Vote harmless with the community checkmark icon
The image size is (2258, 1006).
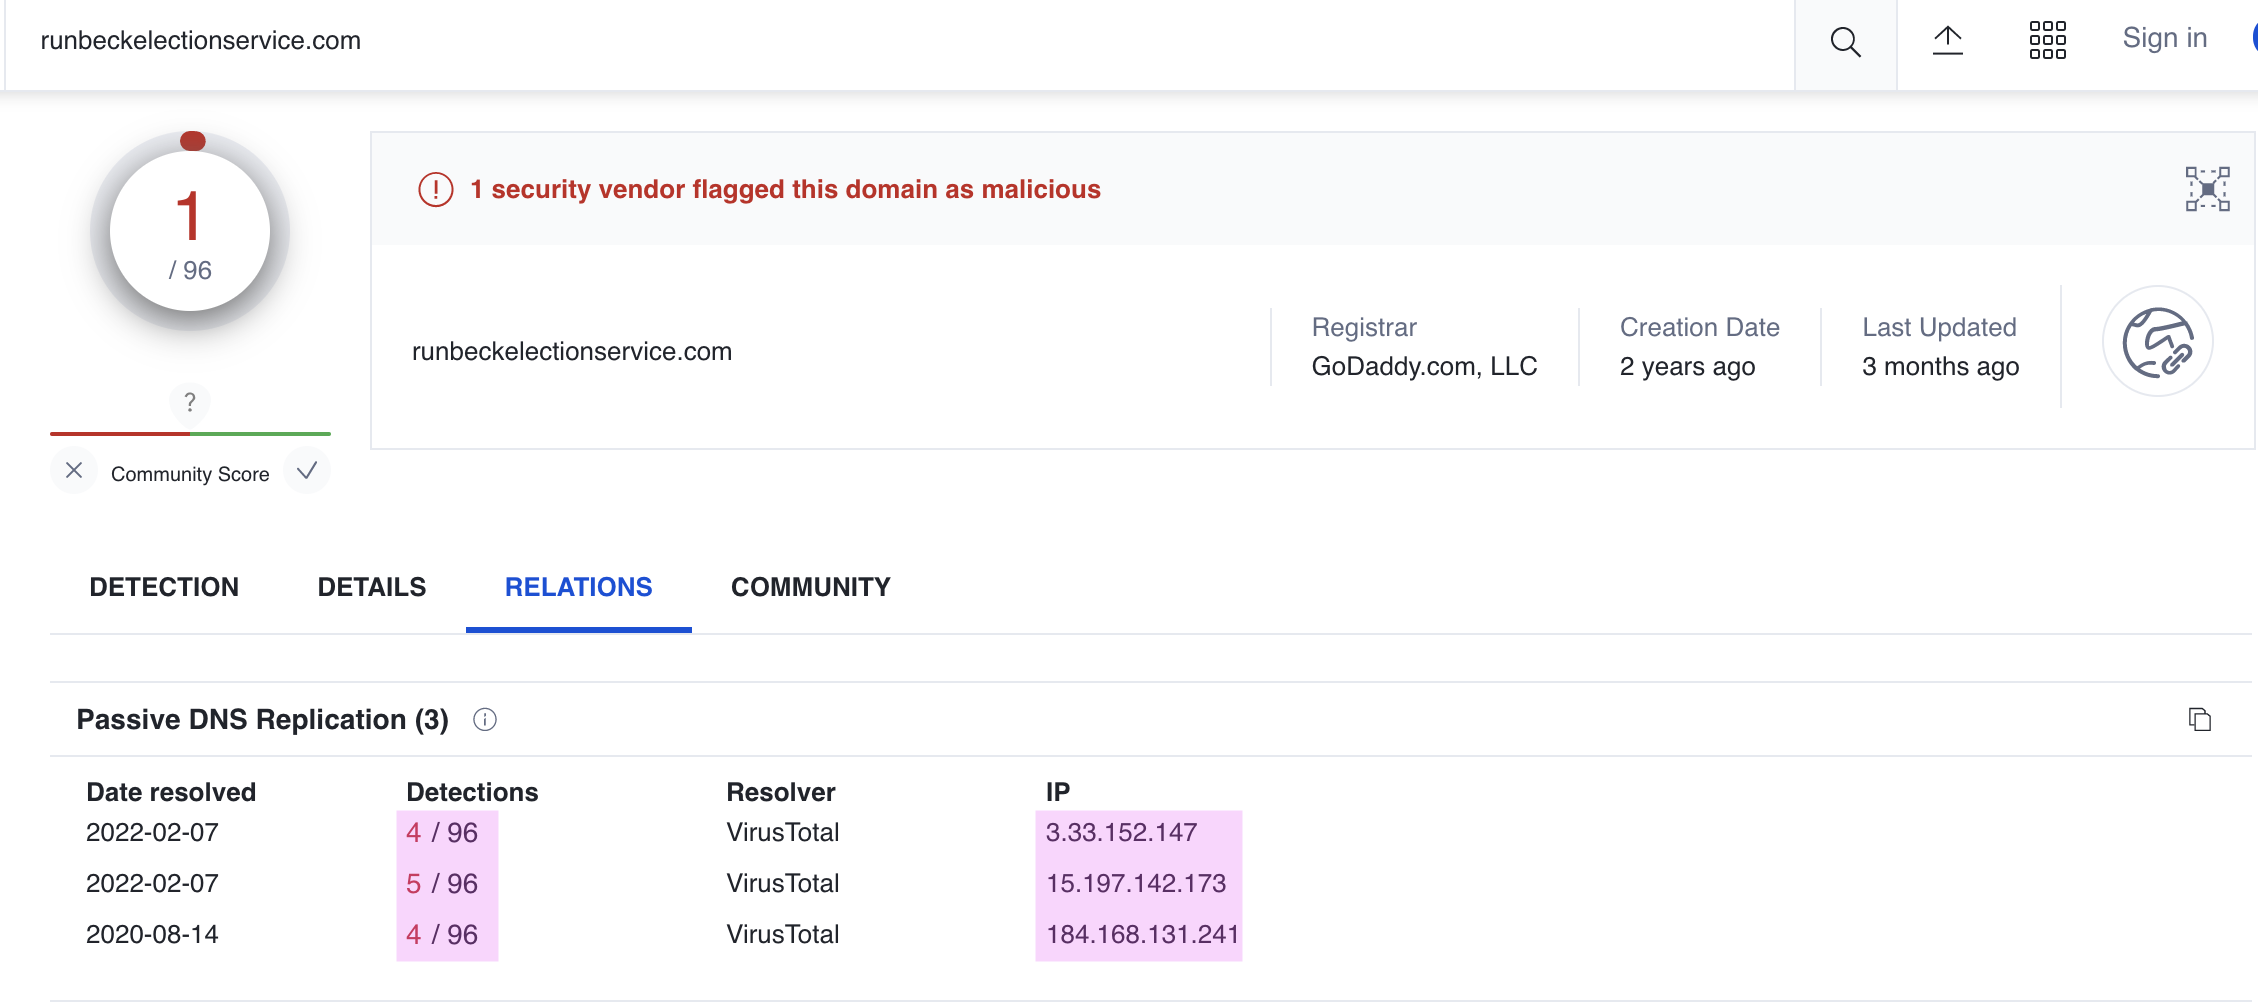(307, 471)
